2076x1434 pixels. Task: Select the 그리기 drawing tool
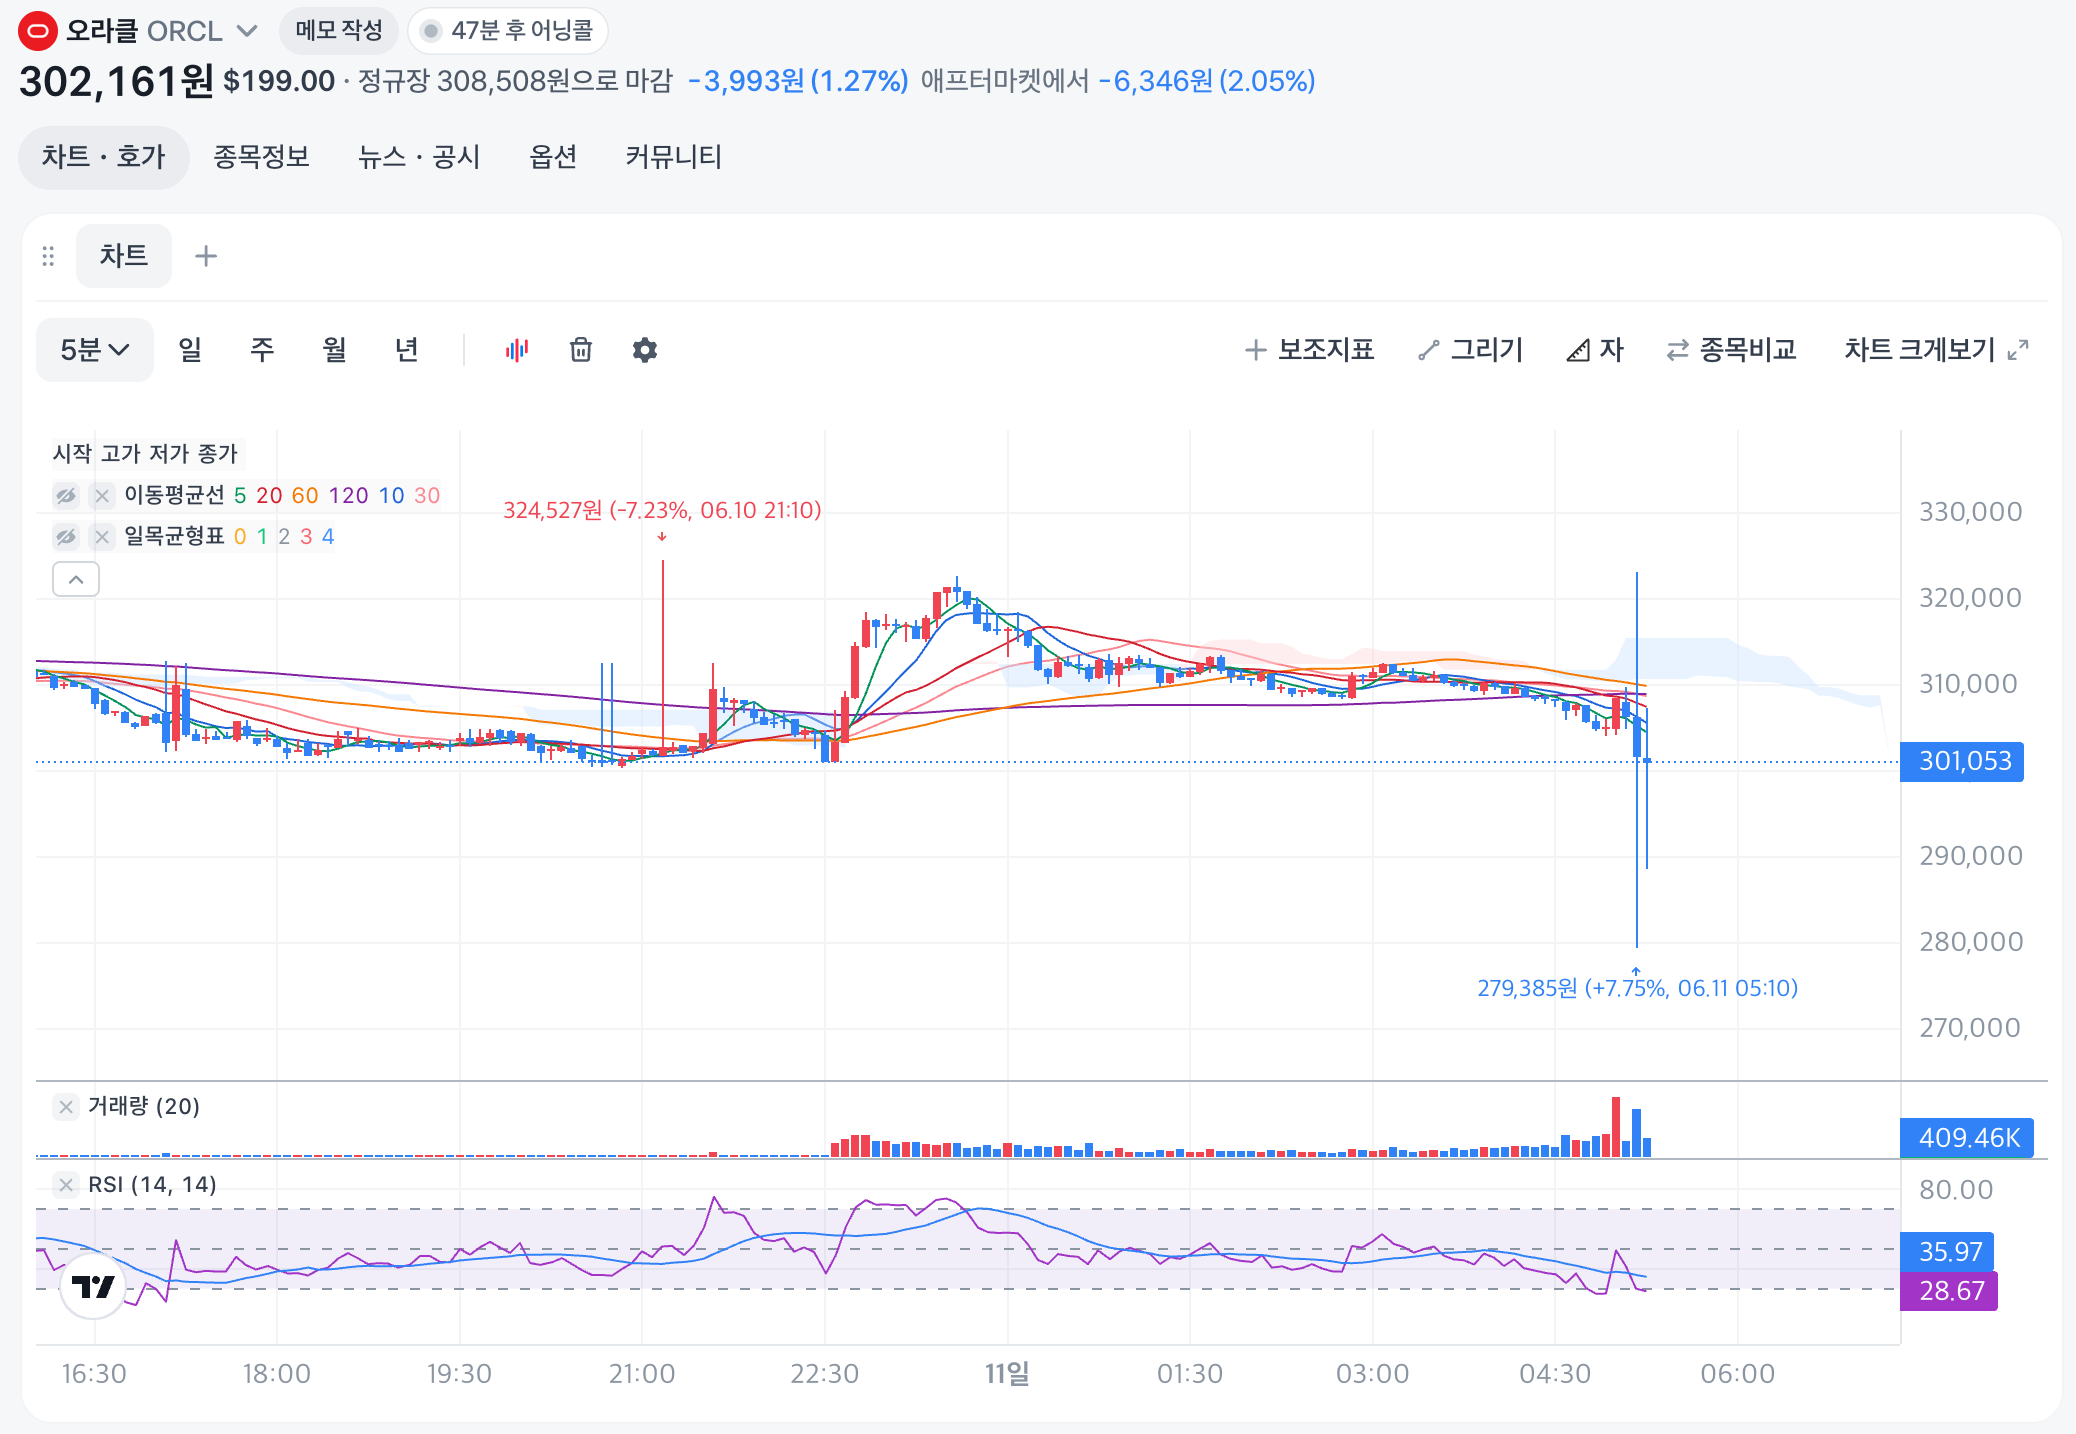coord(1471,350)
